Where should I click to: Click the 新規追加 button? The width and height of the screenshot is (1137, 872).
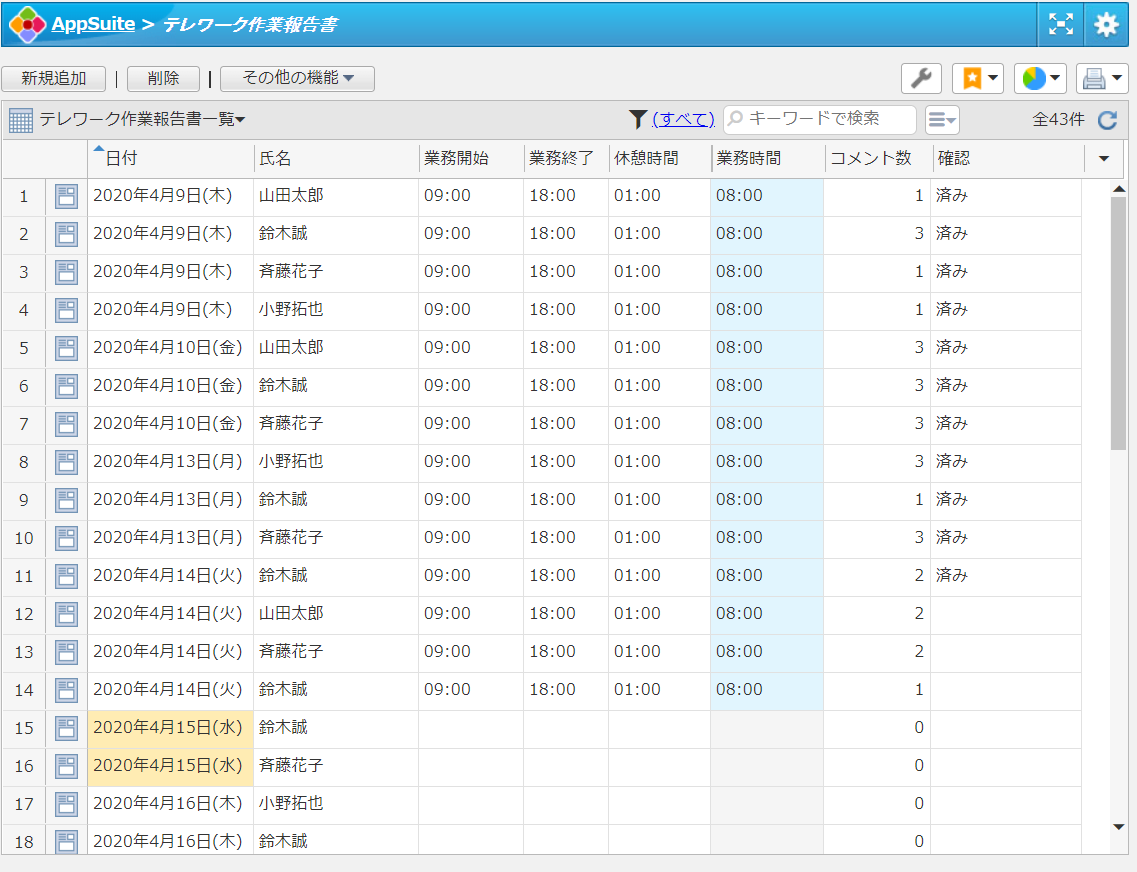pyautogui.click(x=54, y=78)
